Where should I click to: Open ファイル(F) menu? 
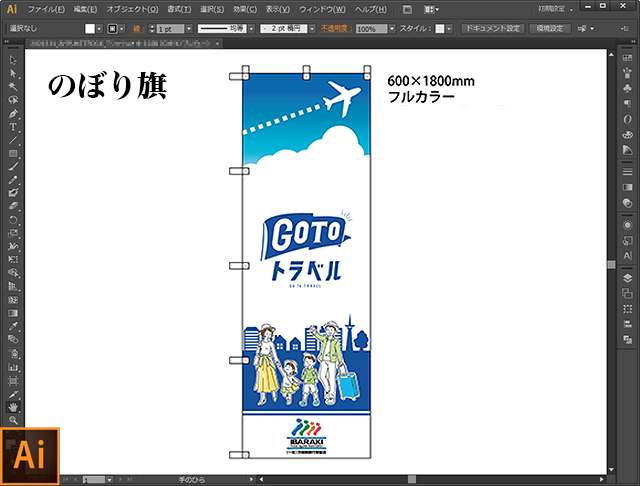[x=46, y=9]
